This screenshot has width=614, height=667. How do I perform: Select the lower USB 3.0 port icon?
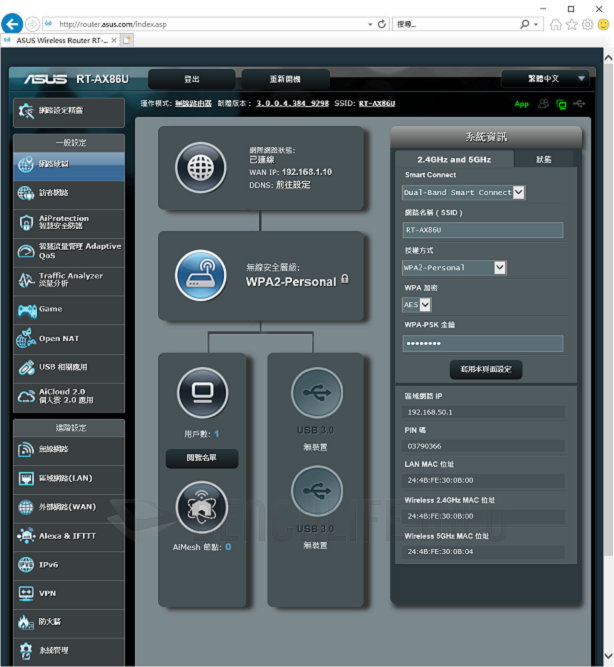click(317, 491)
